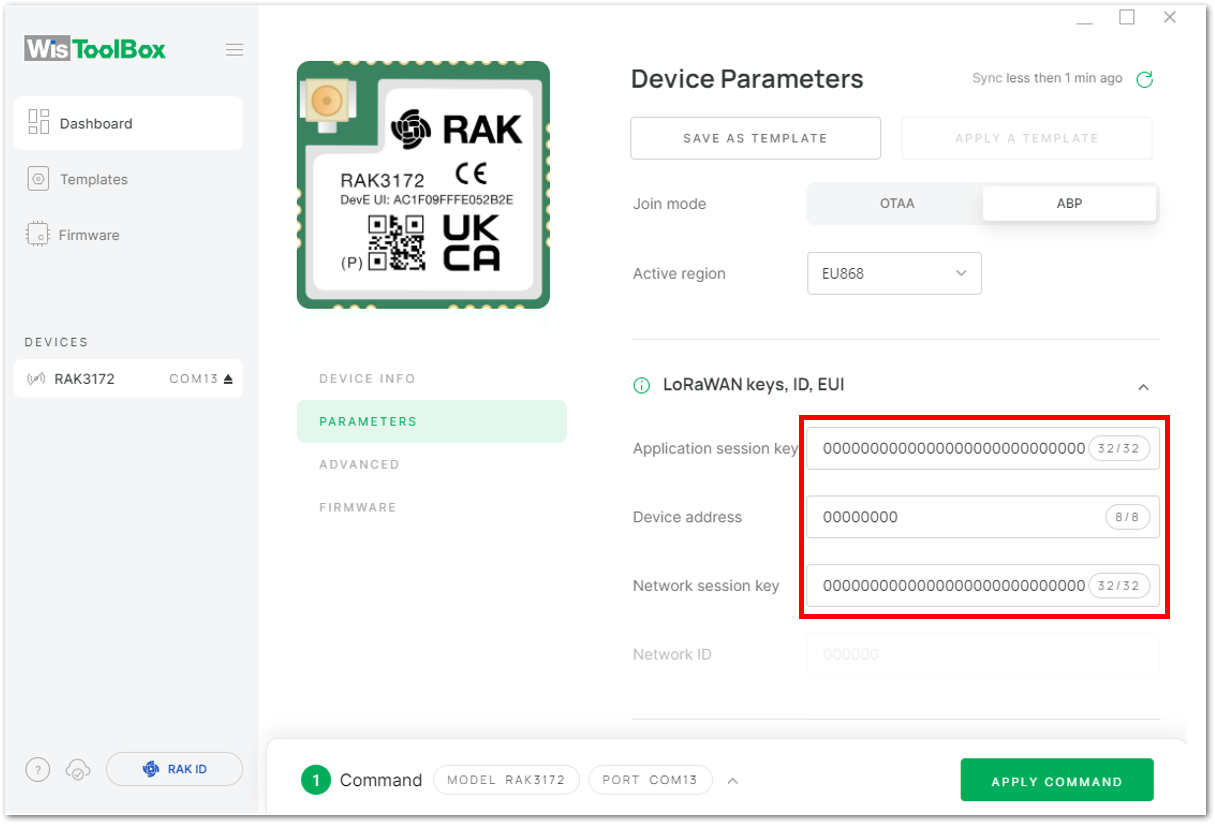Click the Port COM13 tag

650,780
